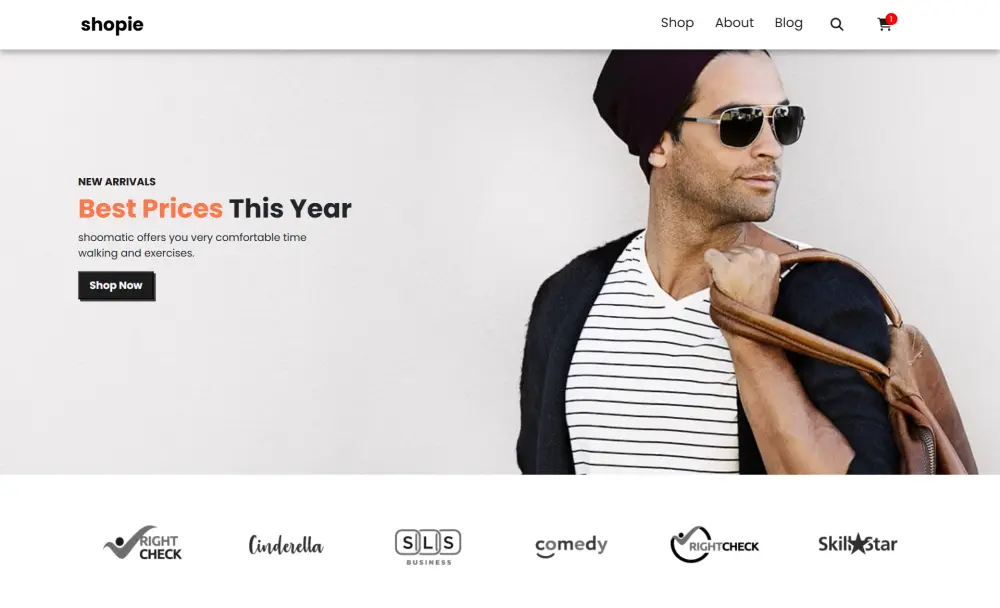Click the Best Prices This Year headline

pos(214,209)
